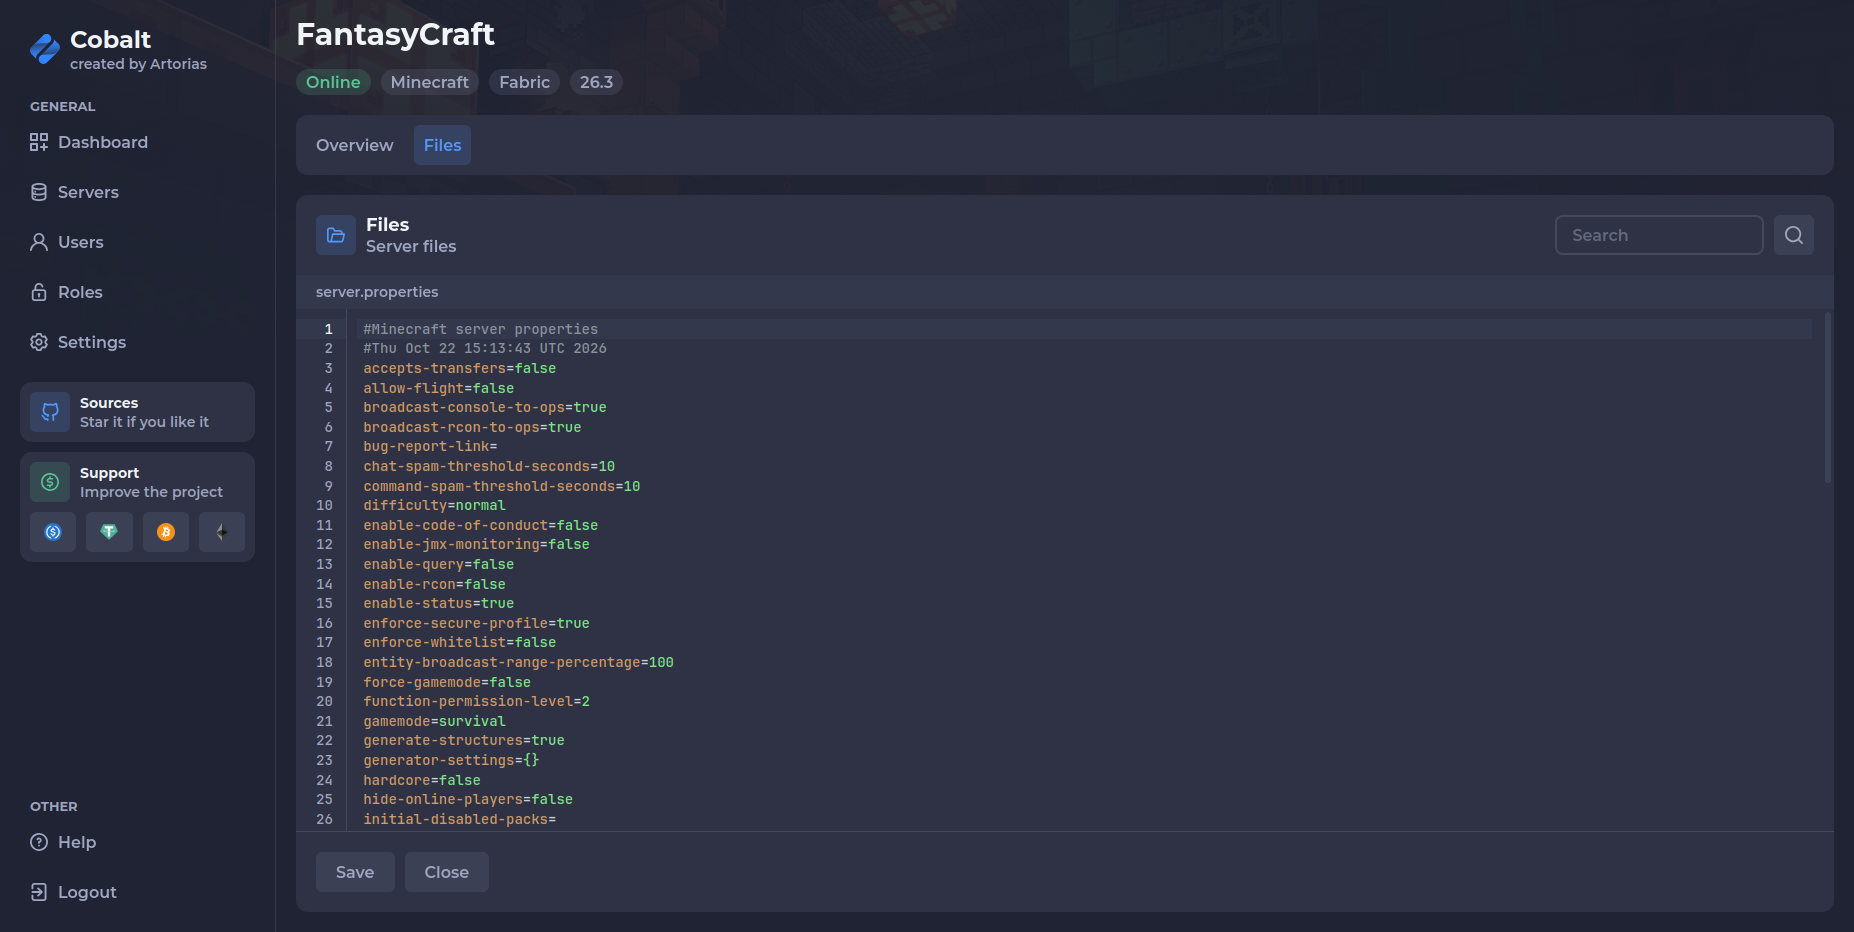Click line number 20 in the gutter
1854x932 pixels.
pyautogui.click(x=324, y=702)
